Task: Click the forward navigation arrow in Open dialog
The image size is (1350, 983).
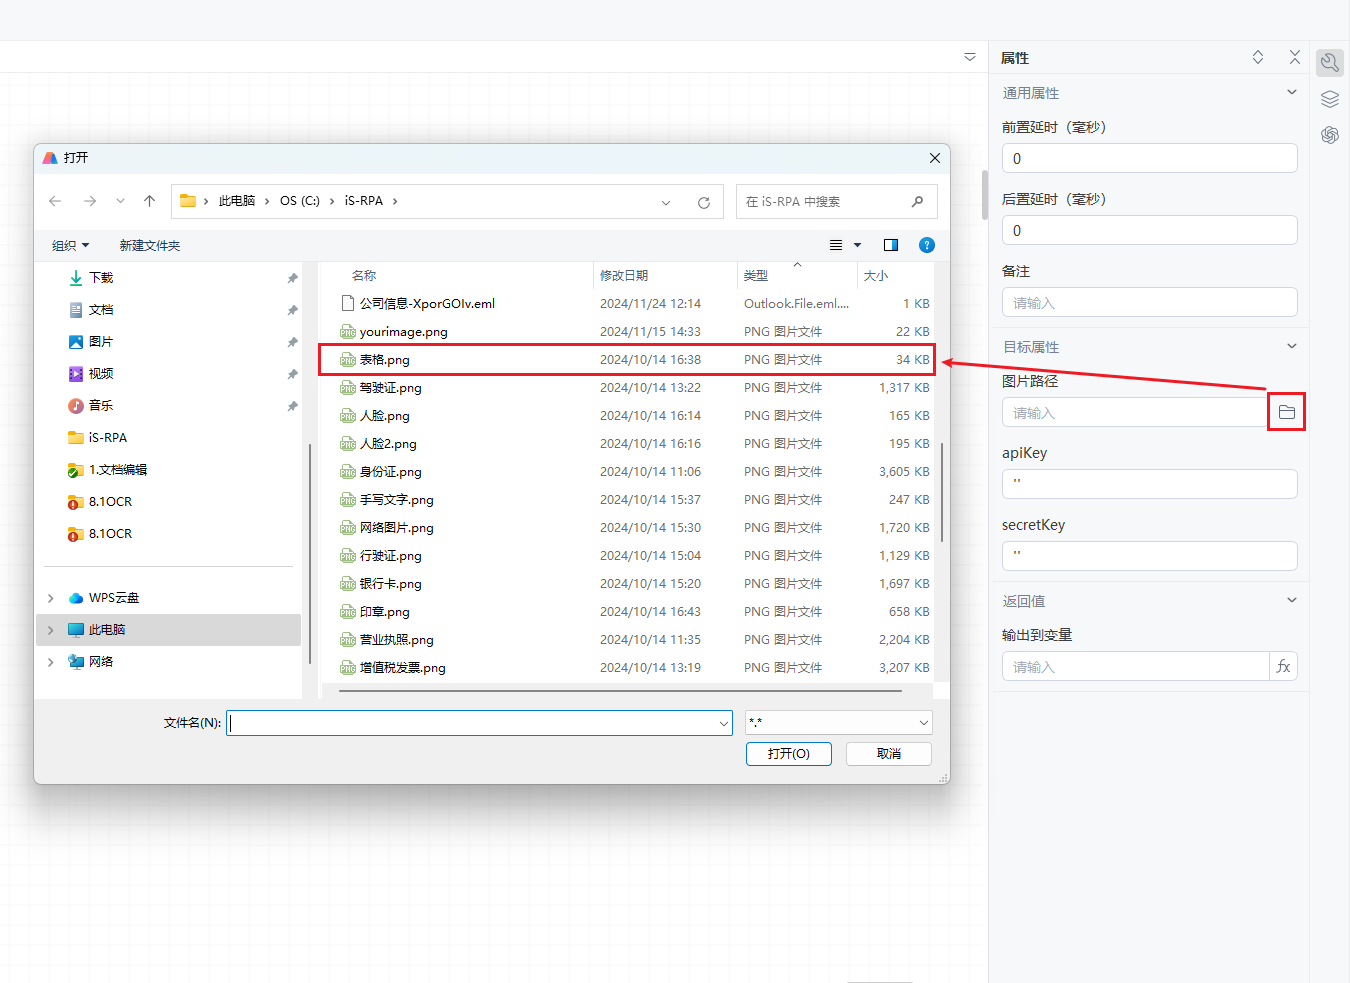Action: tap(90, 201)
